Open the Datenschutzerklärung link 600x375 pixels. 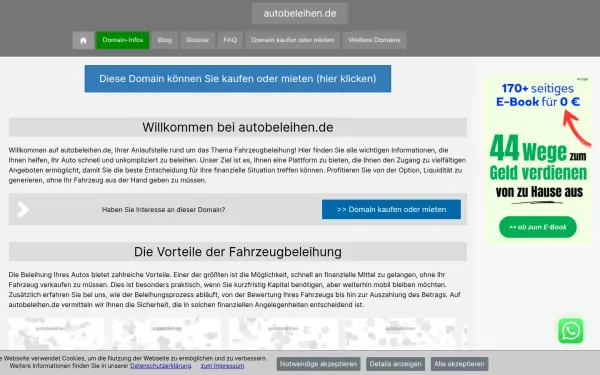coord(161,366)
